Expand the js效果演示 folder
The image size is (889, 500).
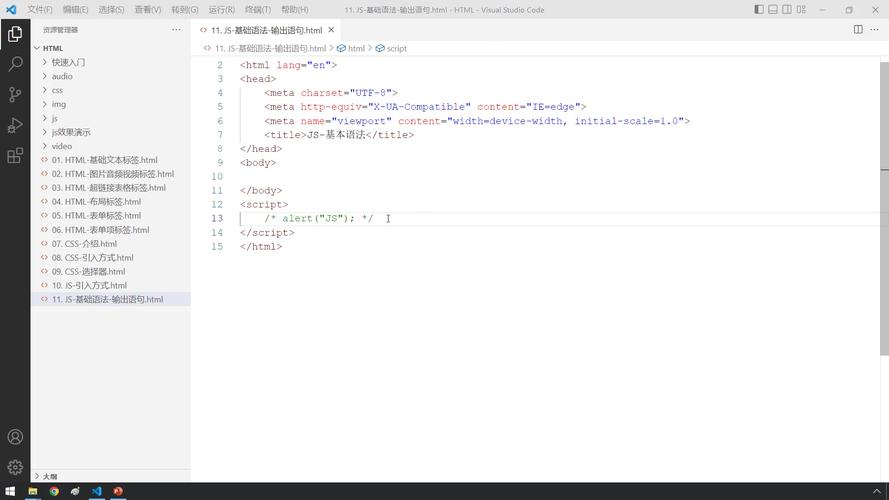[x=45, y=132]
